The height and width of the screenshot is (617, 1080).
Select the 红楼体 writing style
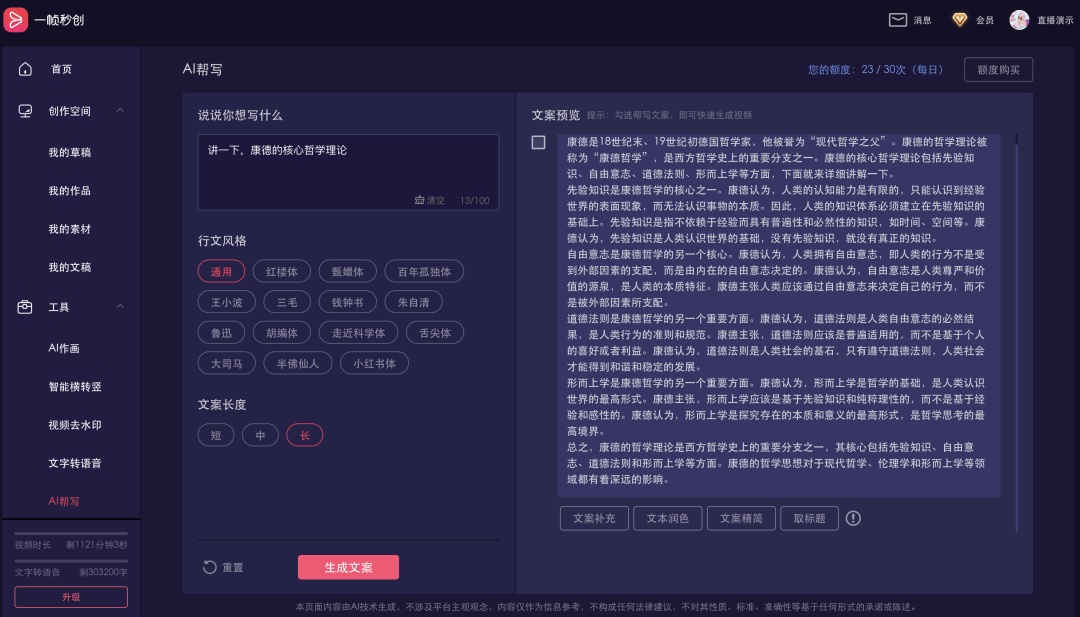pyautogui.click(x=282, y=271)
